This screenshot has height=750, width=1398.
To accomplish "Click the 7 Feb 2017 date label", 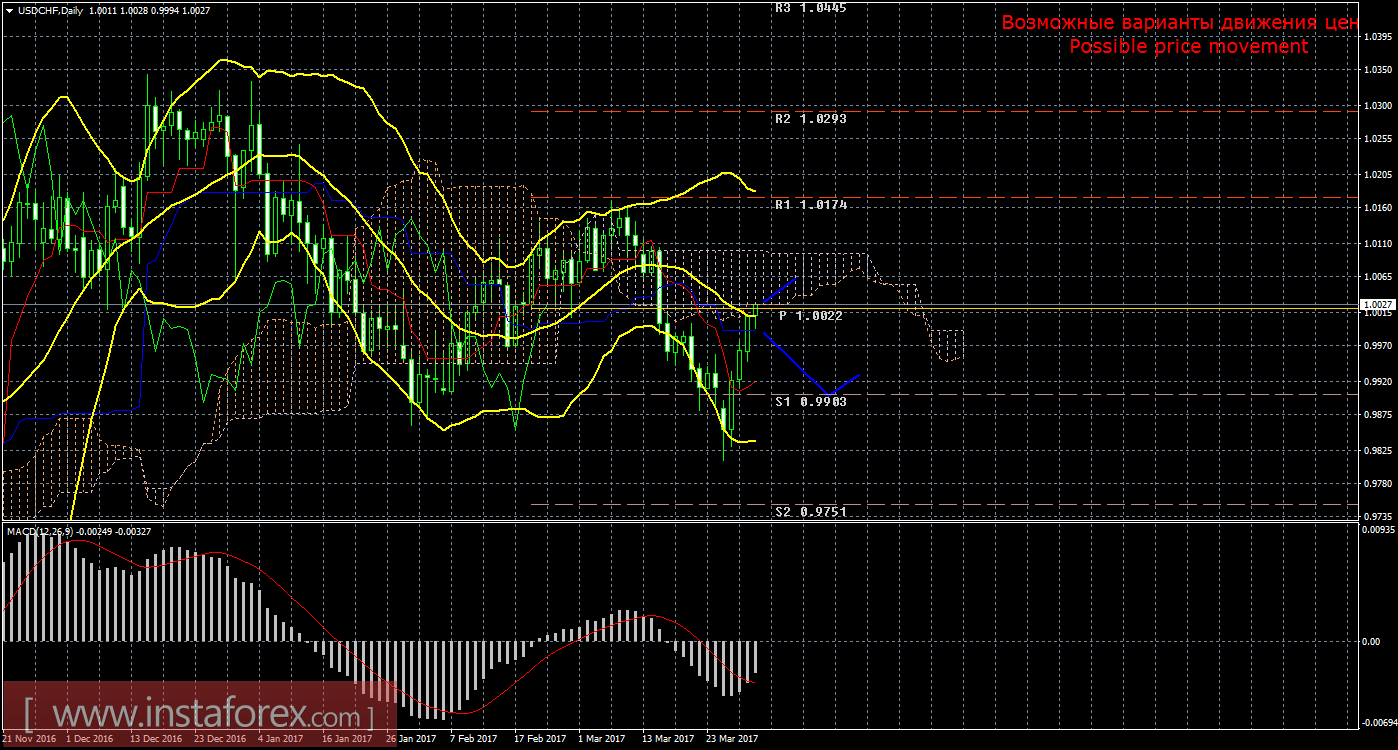I will 473,739.
